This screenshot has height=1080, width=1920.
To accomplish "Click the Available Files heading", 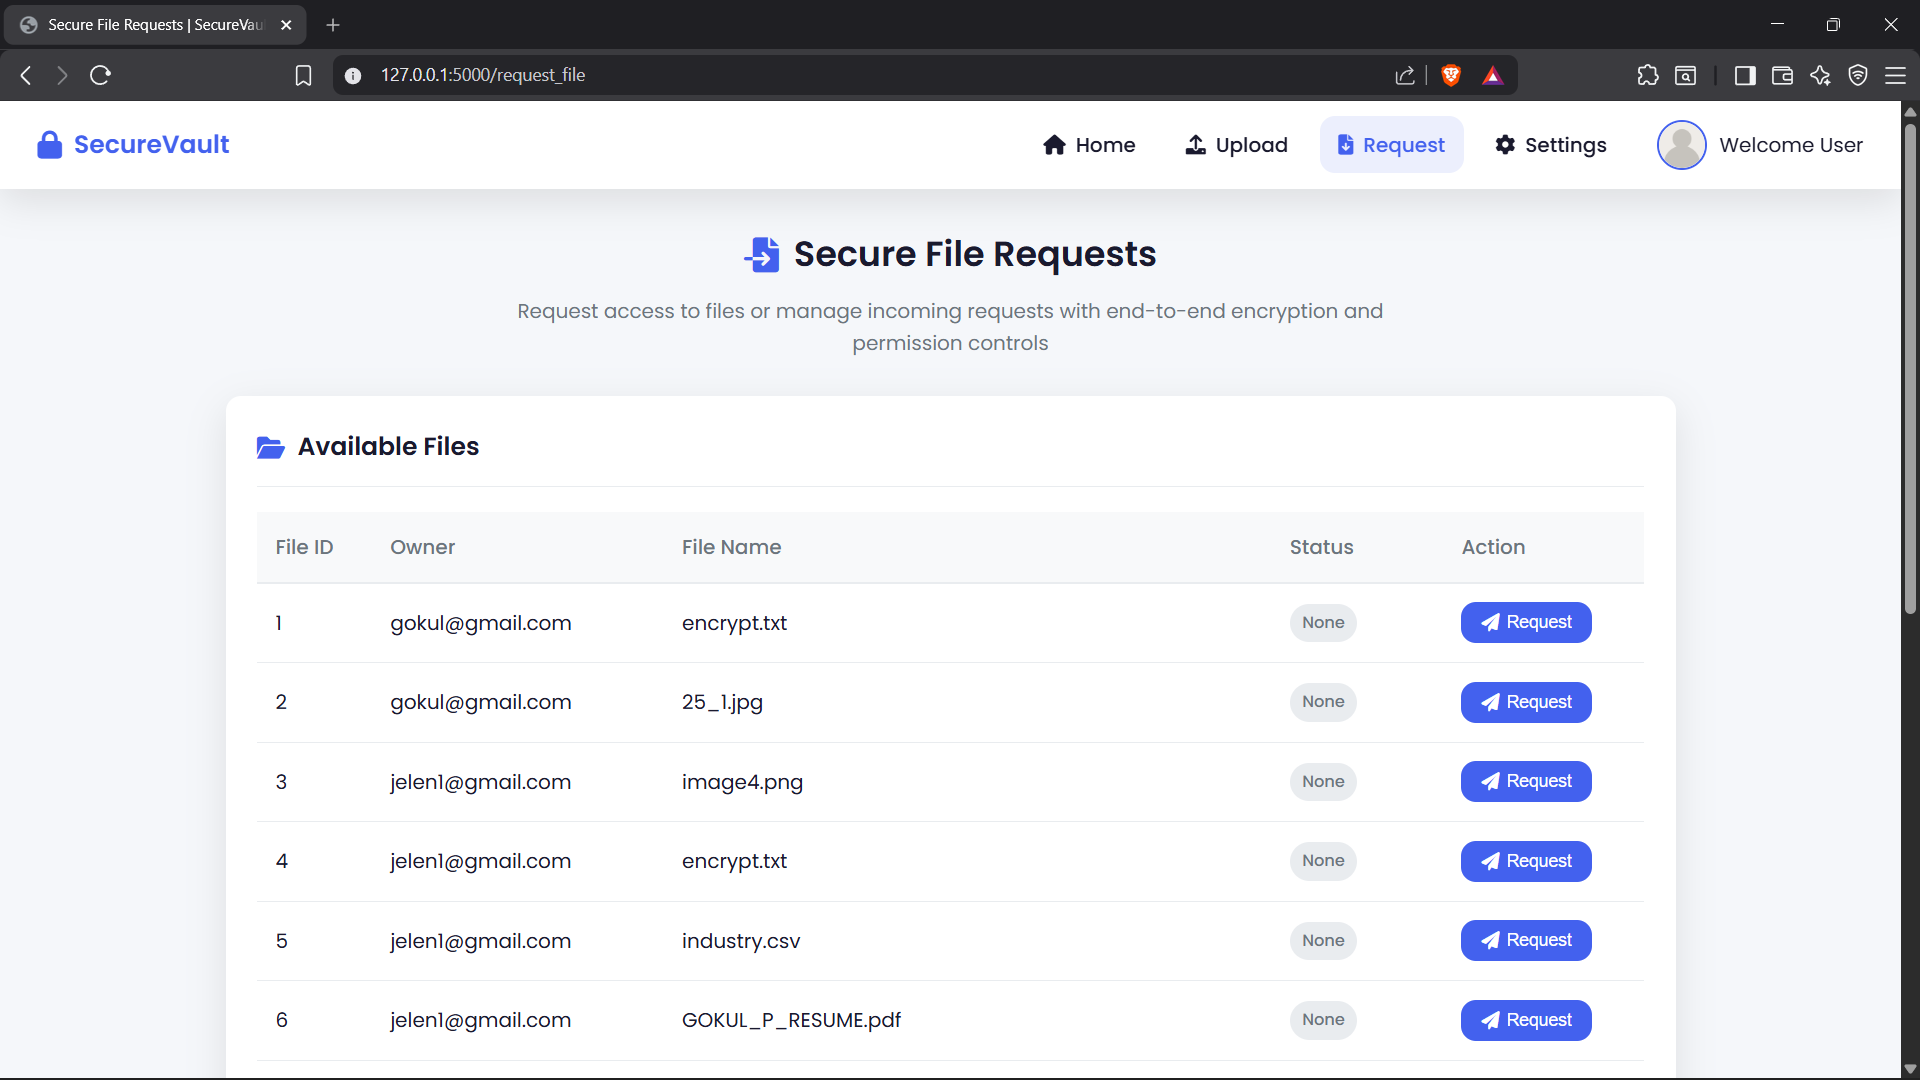I will coord(388,447).
